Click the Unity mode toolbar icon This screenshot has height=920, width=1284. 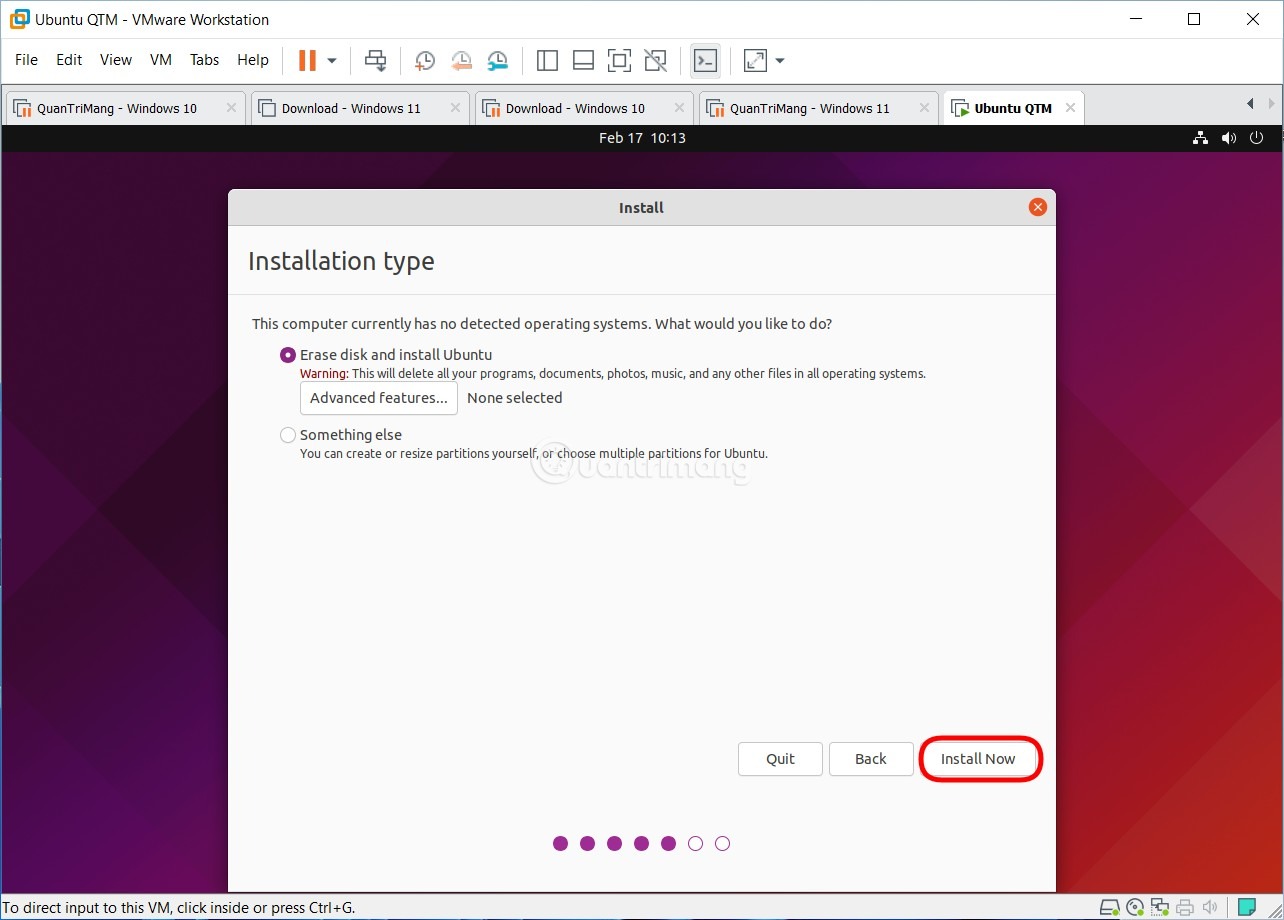coord(655,61)
